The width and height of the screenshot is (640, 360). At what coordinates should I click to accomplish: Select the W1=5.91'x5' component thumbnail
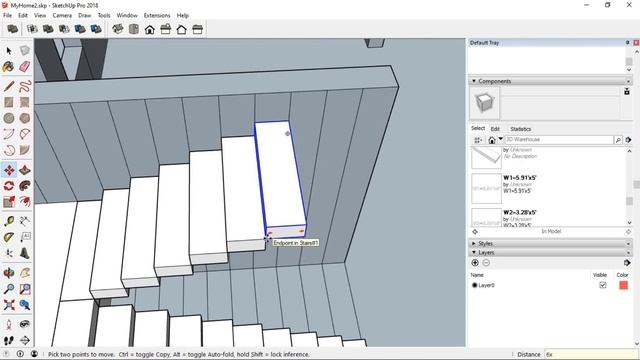(x=486, y=189)
